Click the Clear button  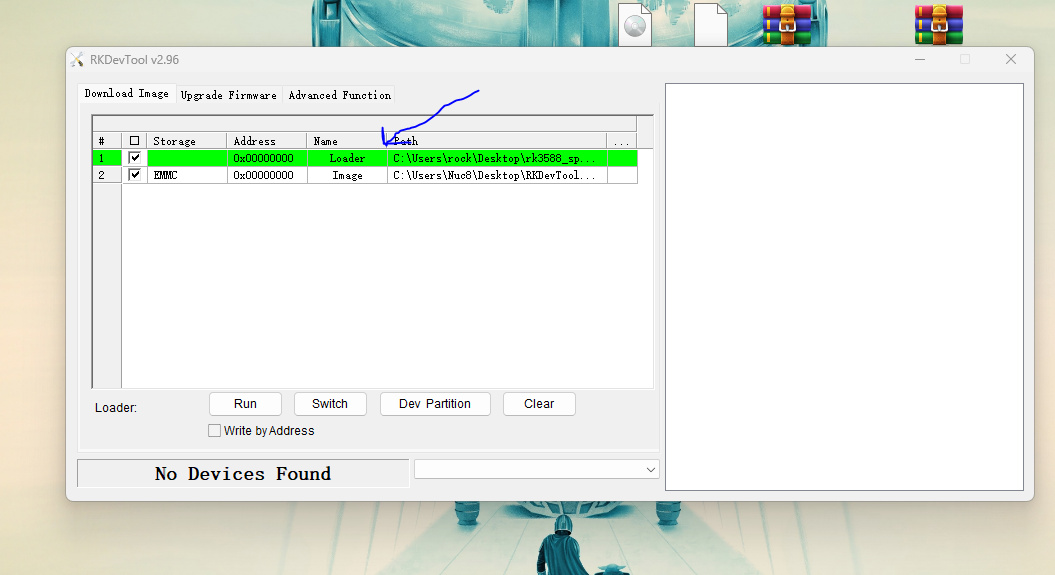click(539, 404)
